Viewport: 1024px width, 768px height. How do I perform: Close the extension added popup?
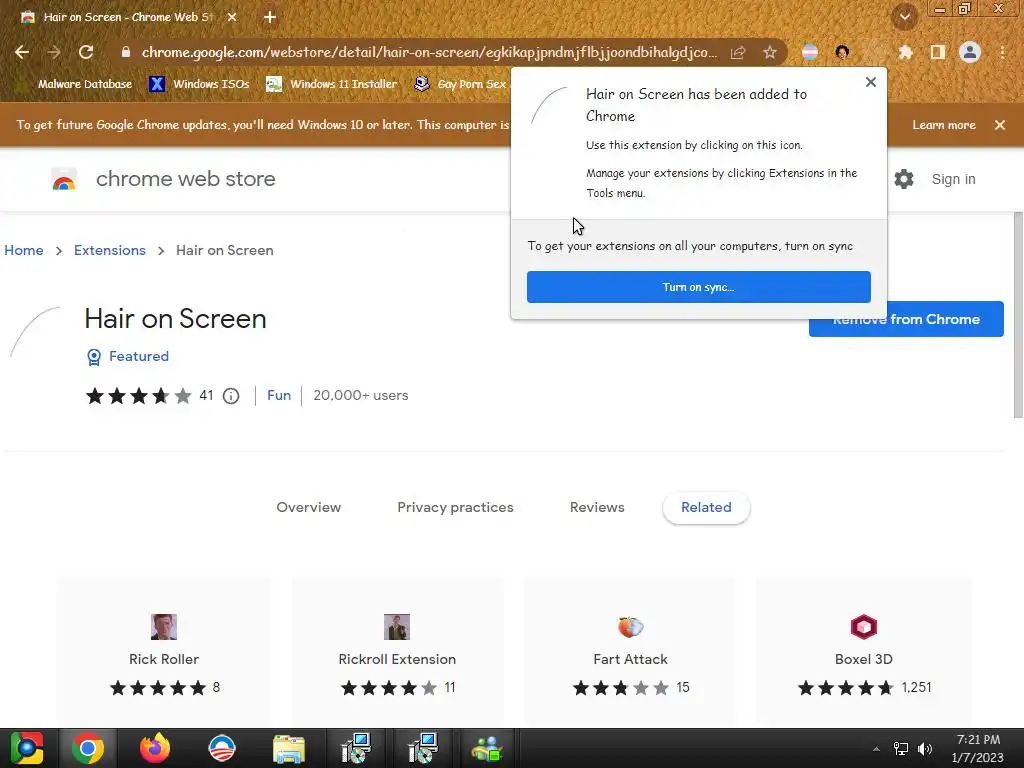pyautogui.click(x=871, y=82)
